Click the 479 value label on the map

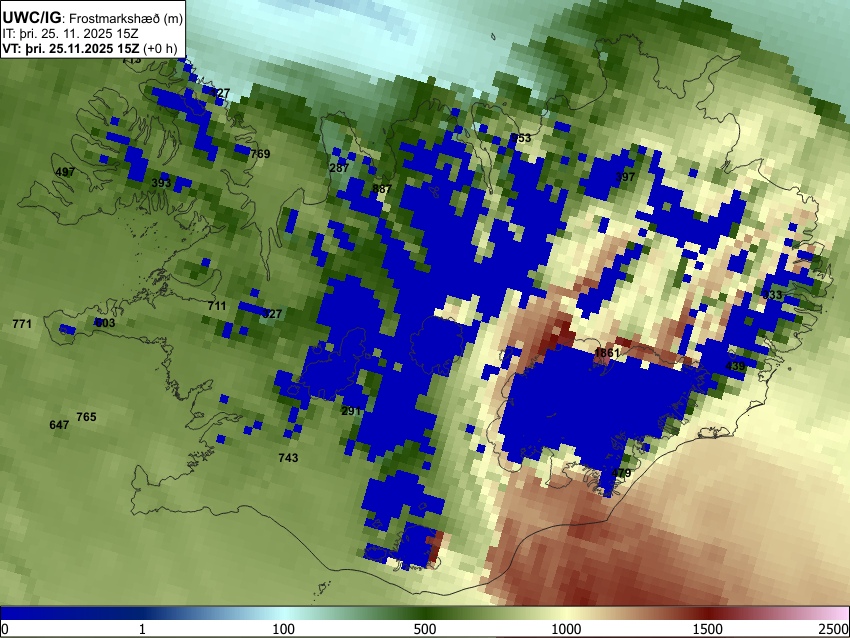(621, 473)
